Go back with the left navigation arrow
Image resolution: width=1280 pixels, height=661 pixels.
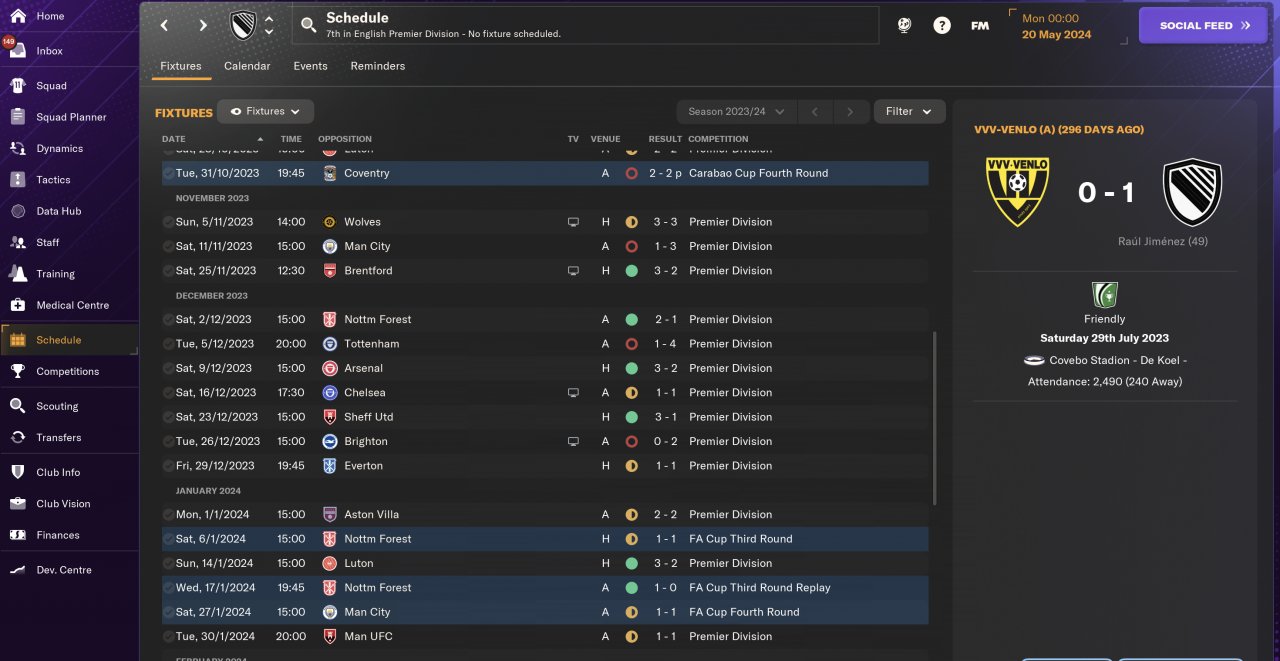(165, 26)
